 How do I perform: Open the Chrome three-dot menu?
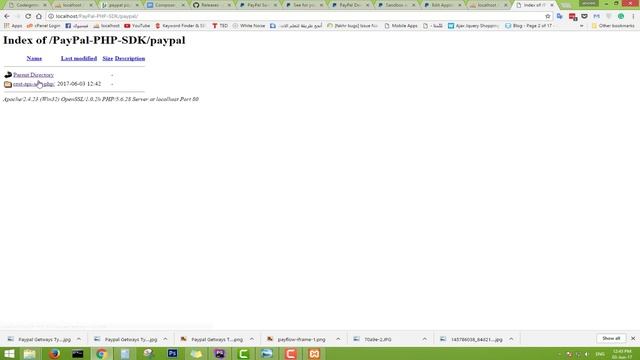[633, 16]
